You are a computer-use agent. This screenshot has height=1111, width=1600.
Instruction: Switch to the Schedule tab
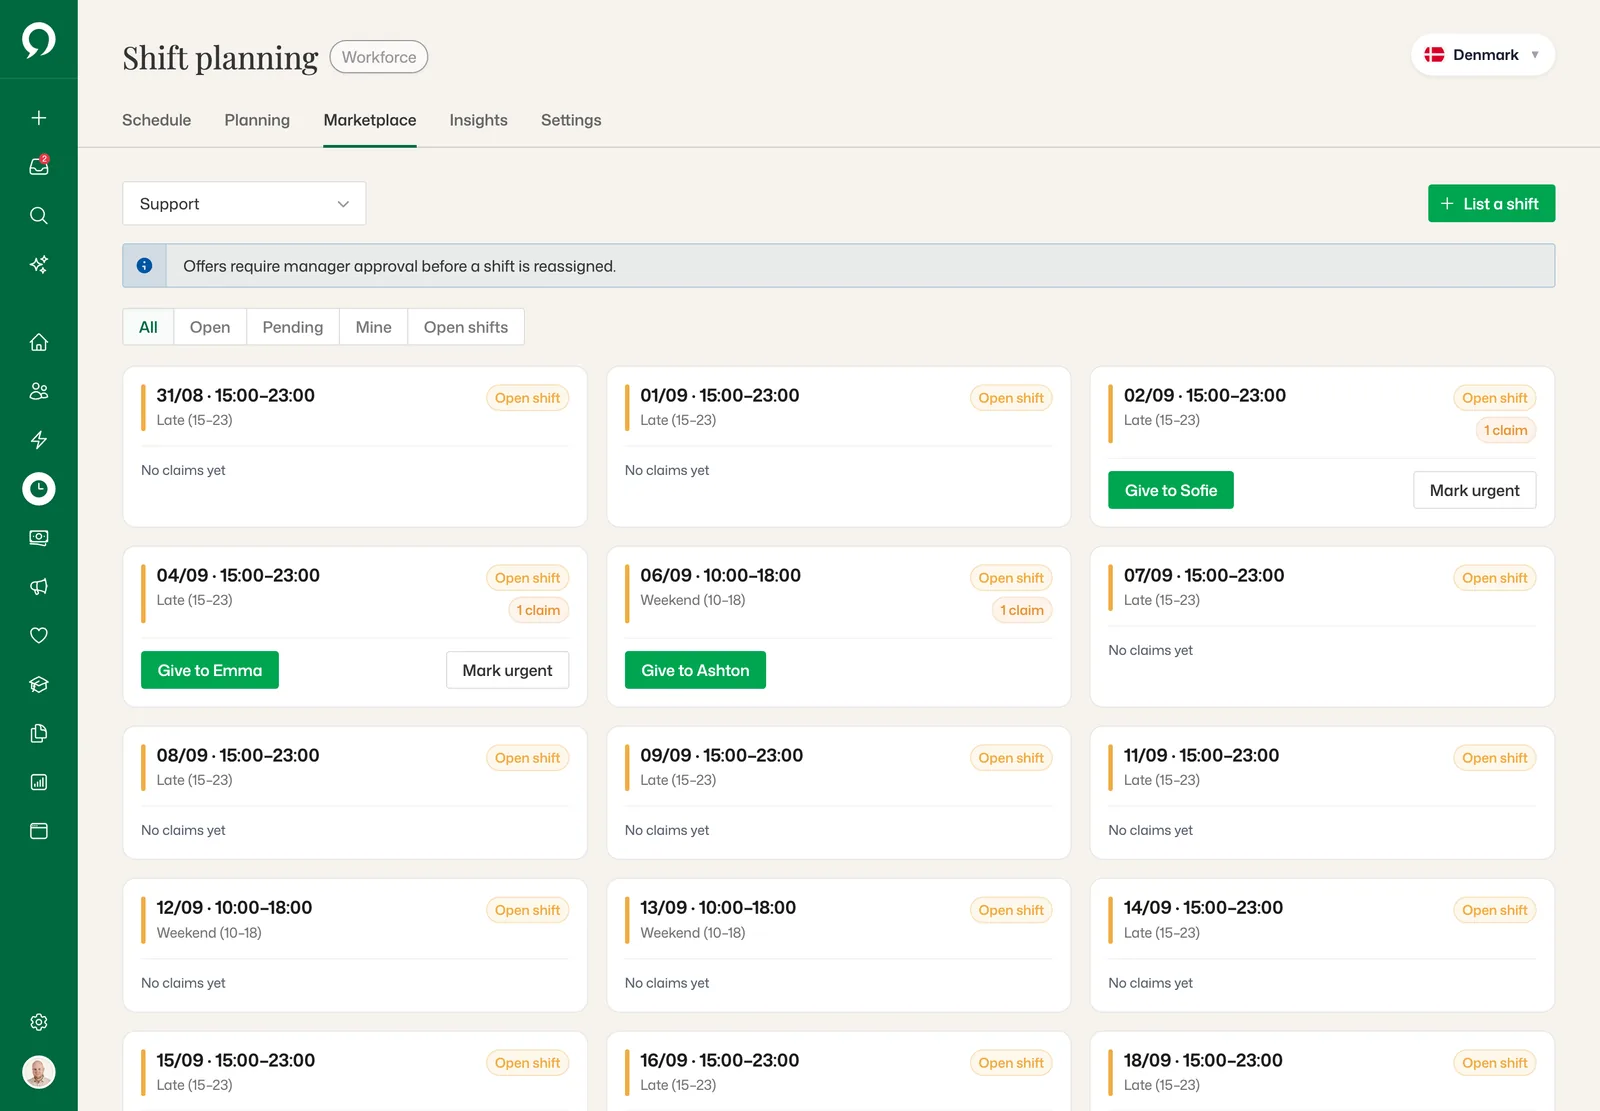click(156, 120)
